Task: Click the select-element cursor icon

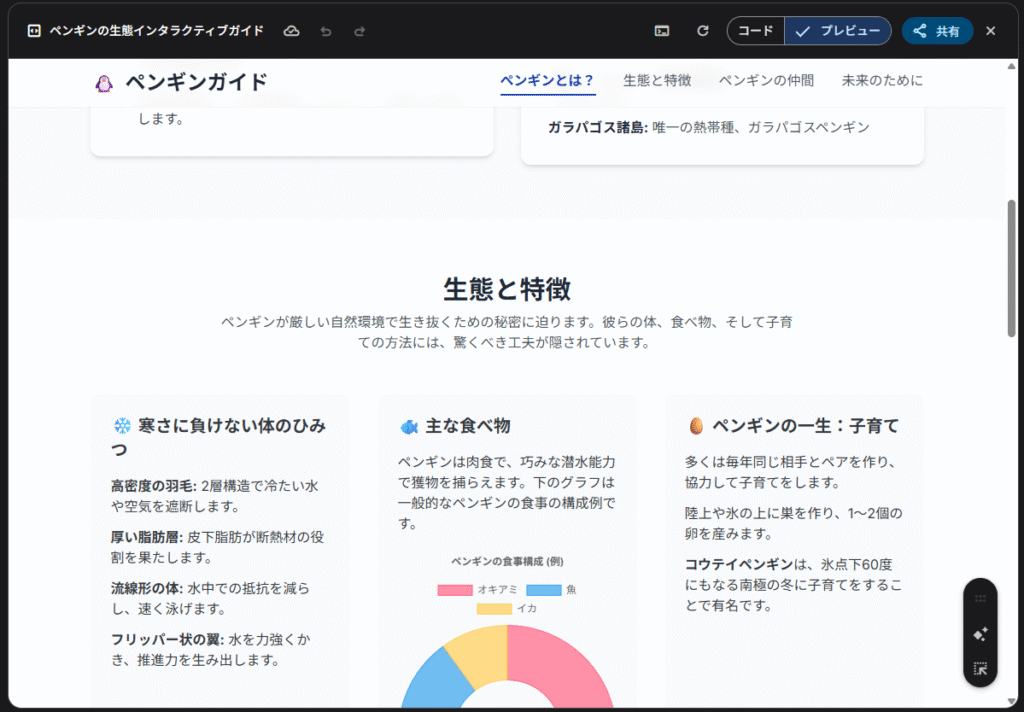Action: click(x=980, y=669)
